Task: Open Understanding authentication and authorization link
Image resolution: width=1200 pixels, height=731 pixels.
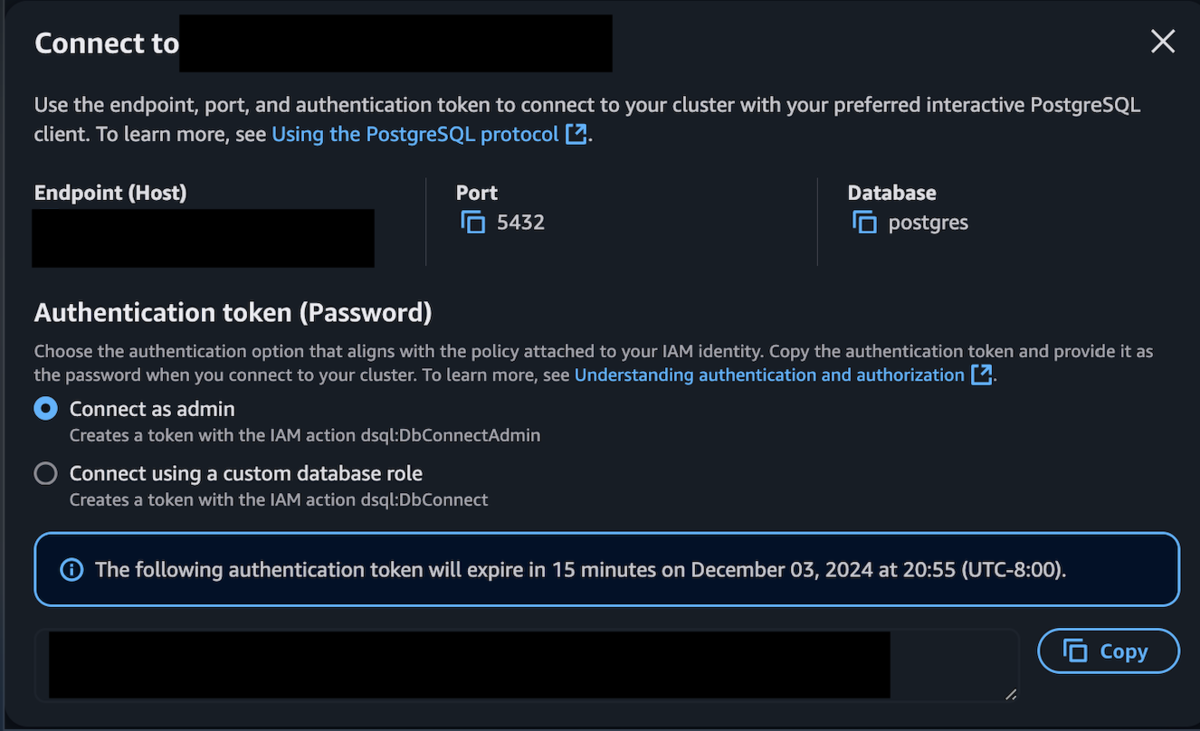Action: 769,375
